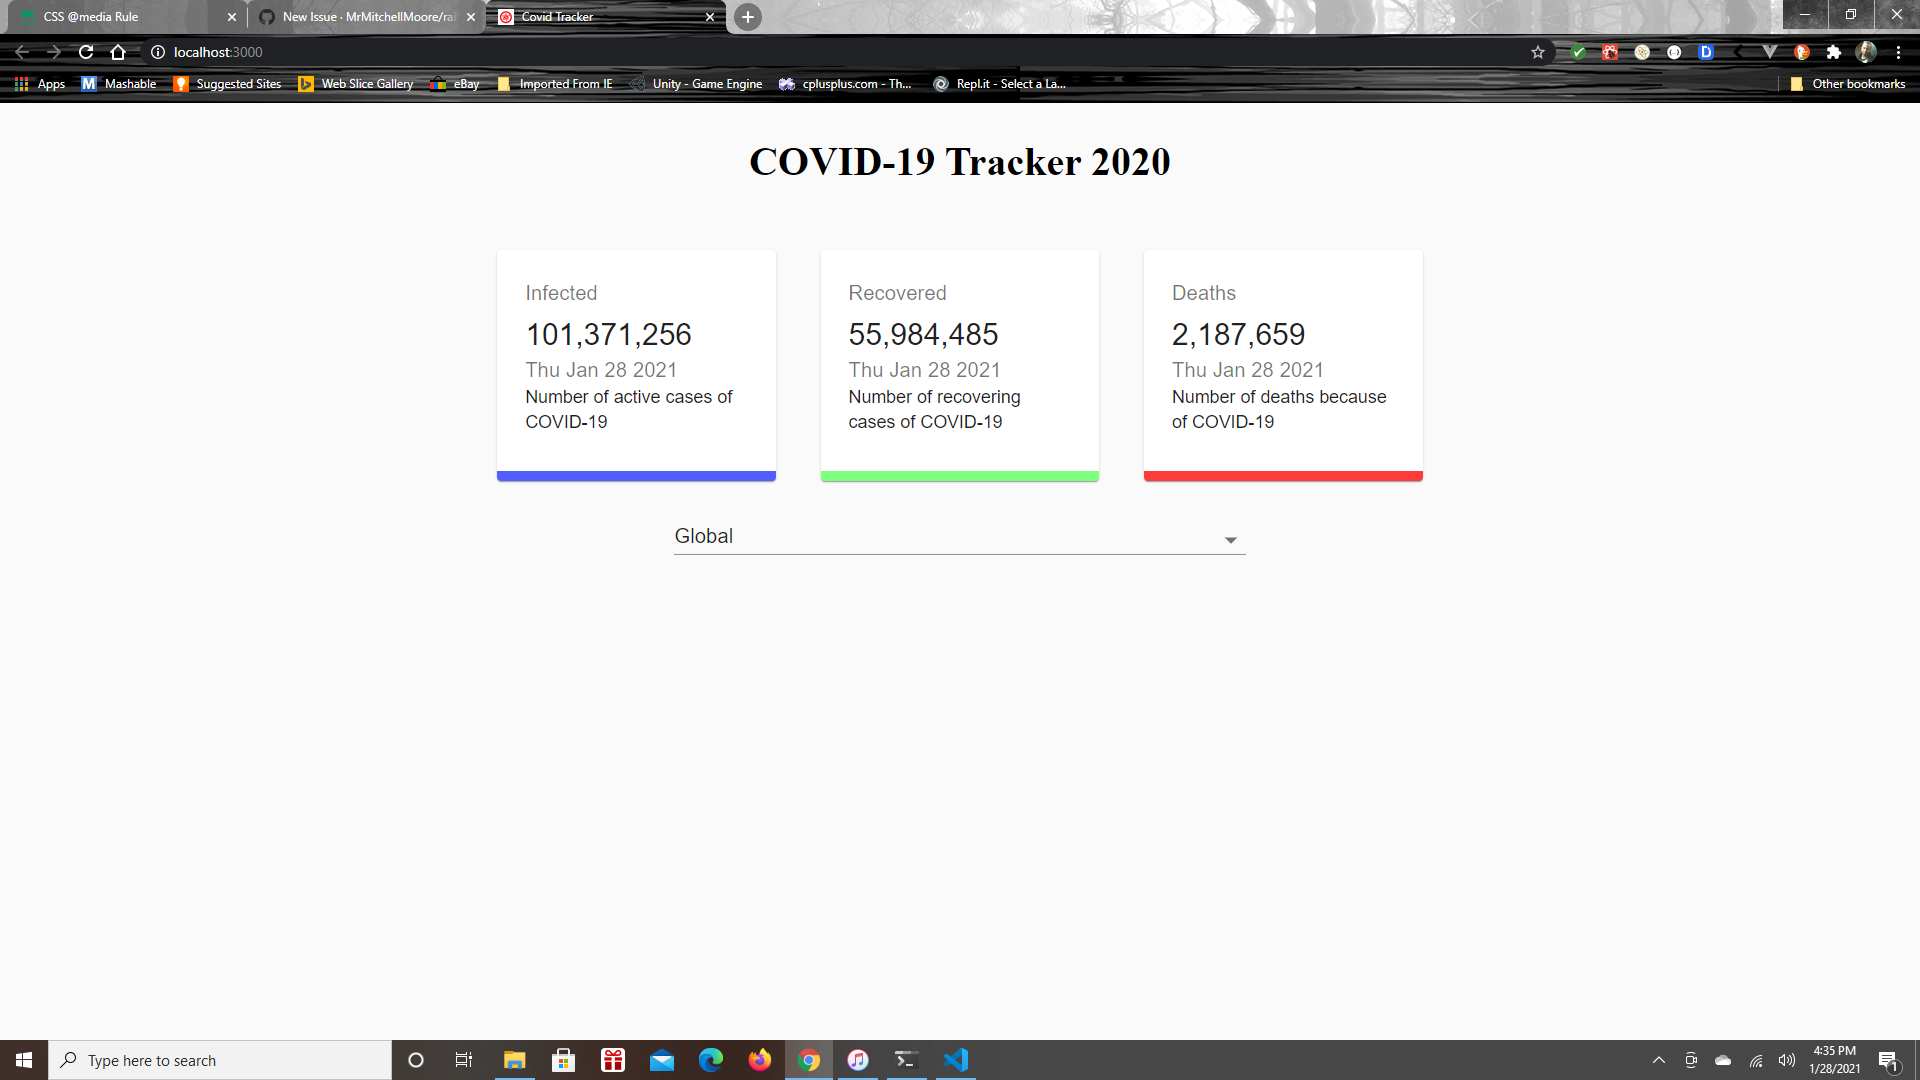This screenshot has height=1080, width=1920.
Task: Open the Apps bookmark shortcut
Action: tap(40, 84)
